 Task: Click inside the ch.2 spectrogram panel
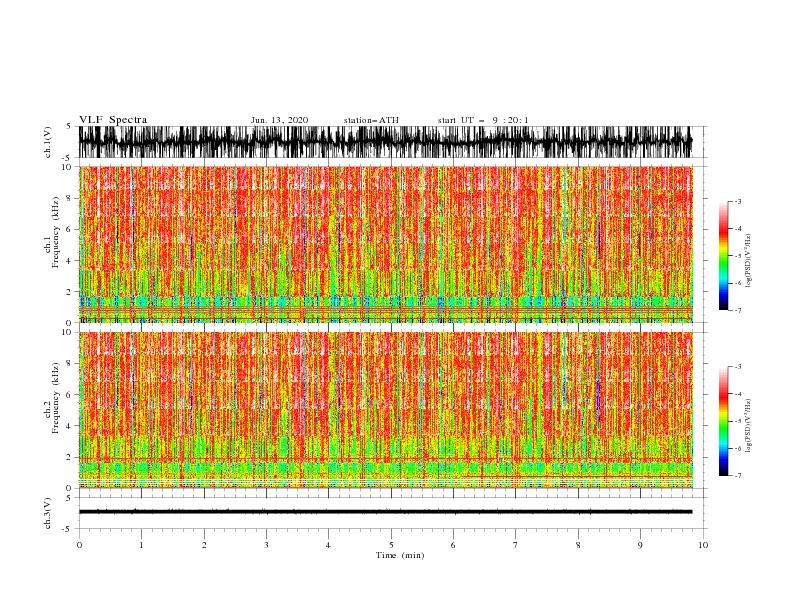point(385,410)
